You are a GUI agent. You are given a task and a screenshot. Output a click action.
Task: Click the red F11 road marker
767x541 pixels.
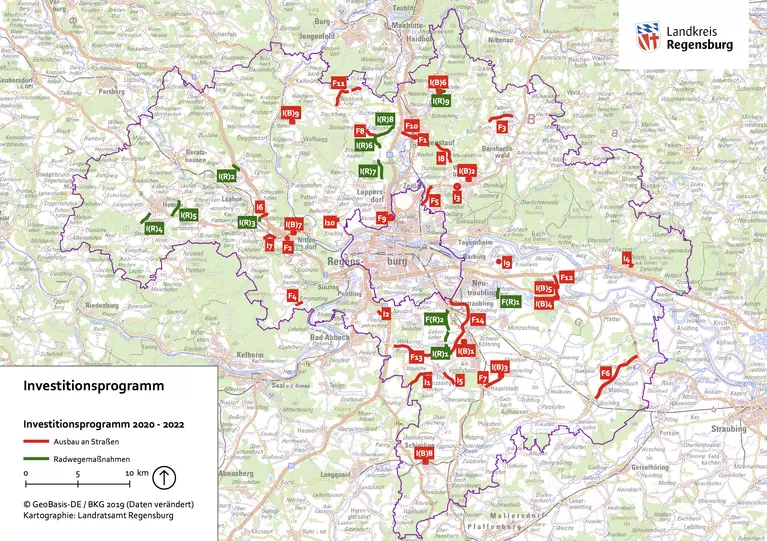338,83
